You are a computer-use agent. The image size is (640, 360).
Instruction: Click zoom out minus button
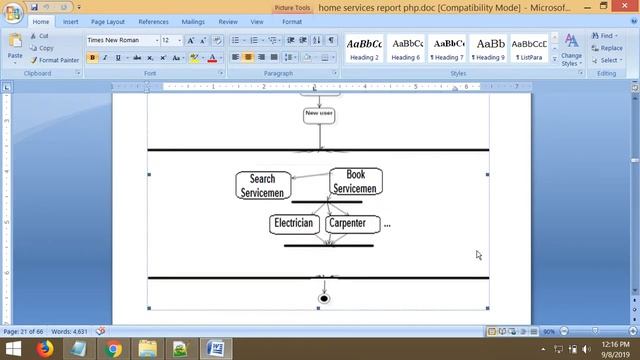(x=564, y=331)
